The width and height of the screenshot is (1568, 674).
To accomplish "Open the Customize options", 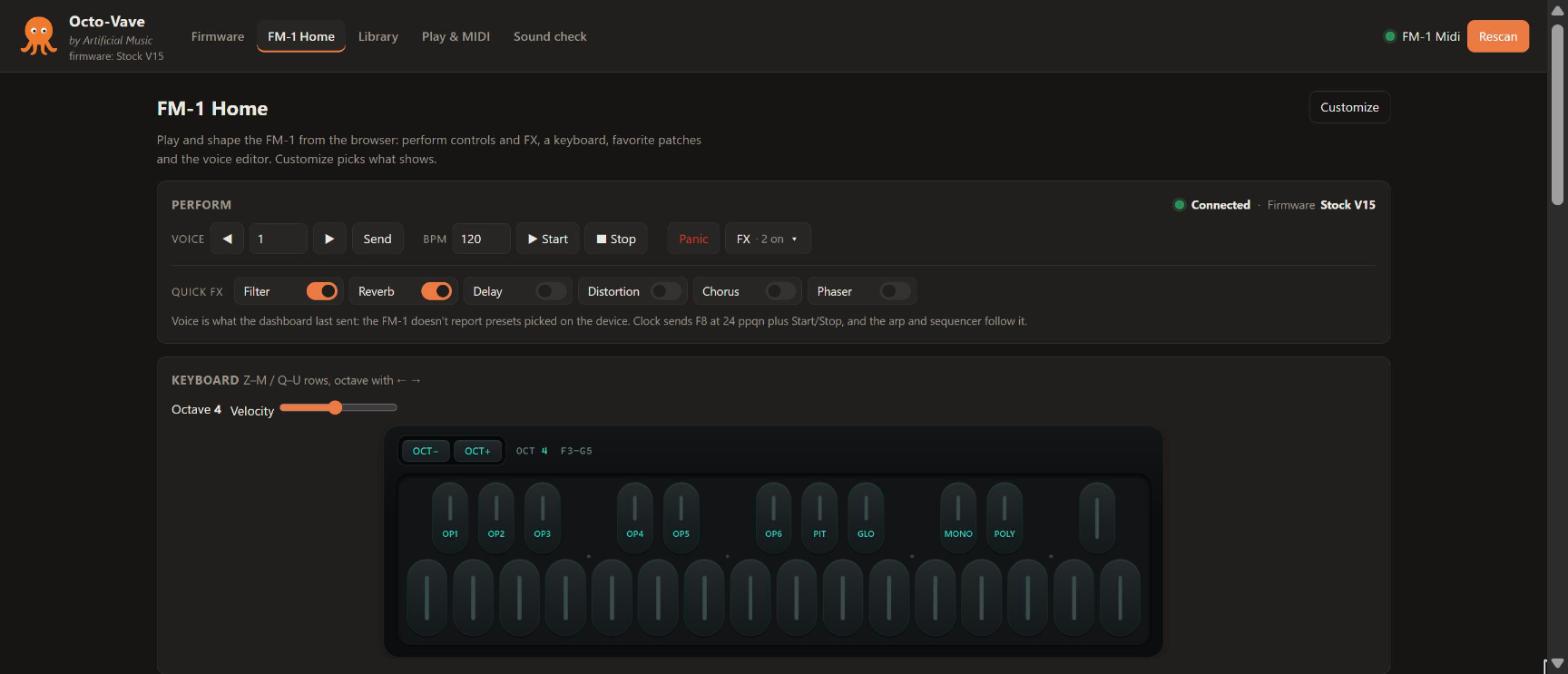I will [x=1349, y=107].
